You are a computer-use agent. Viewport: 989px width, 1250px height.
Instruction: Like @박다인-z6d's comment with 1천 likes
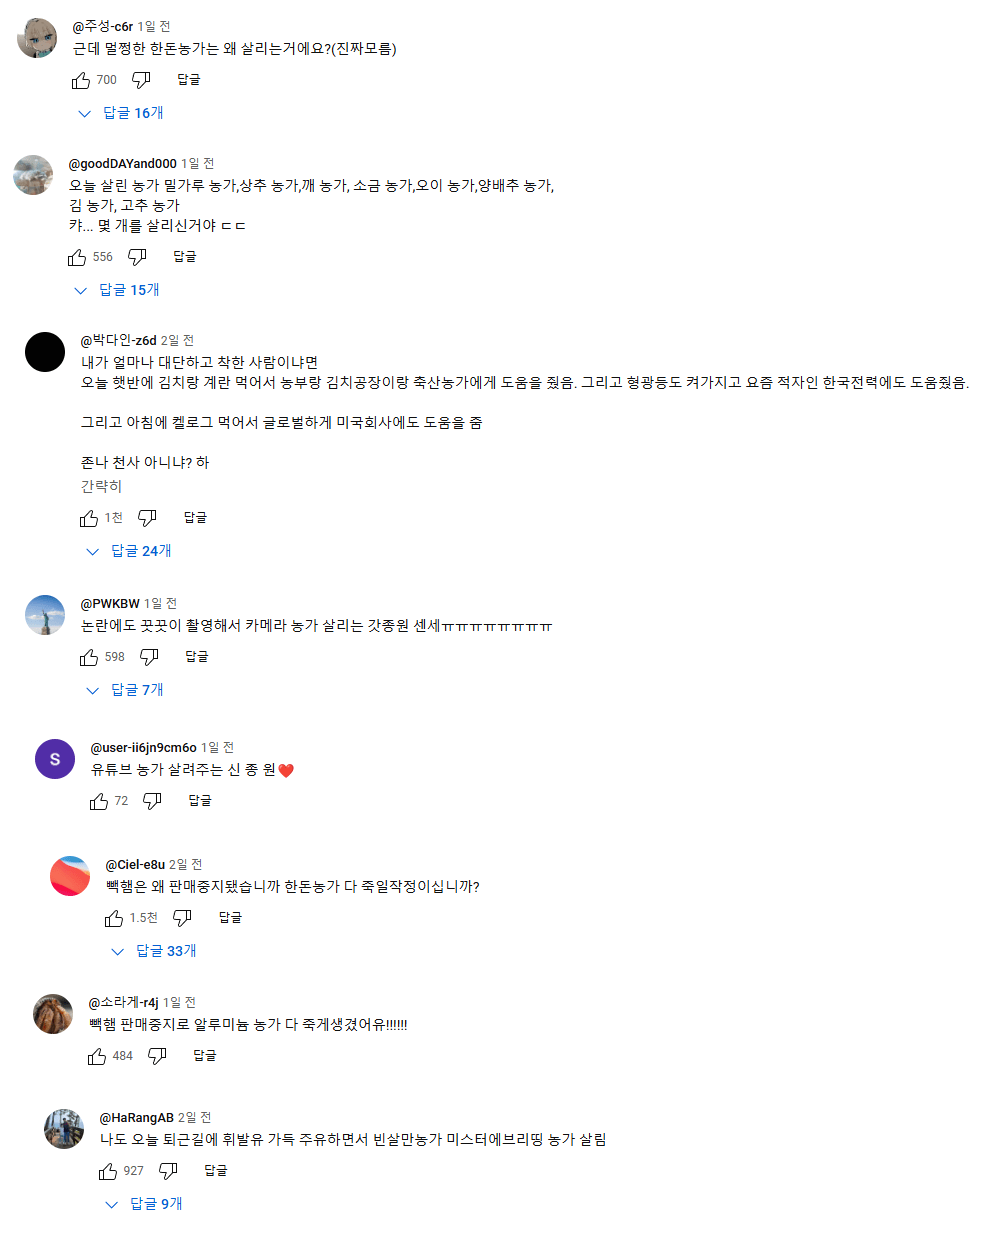[89, 518]
